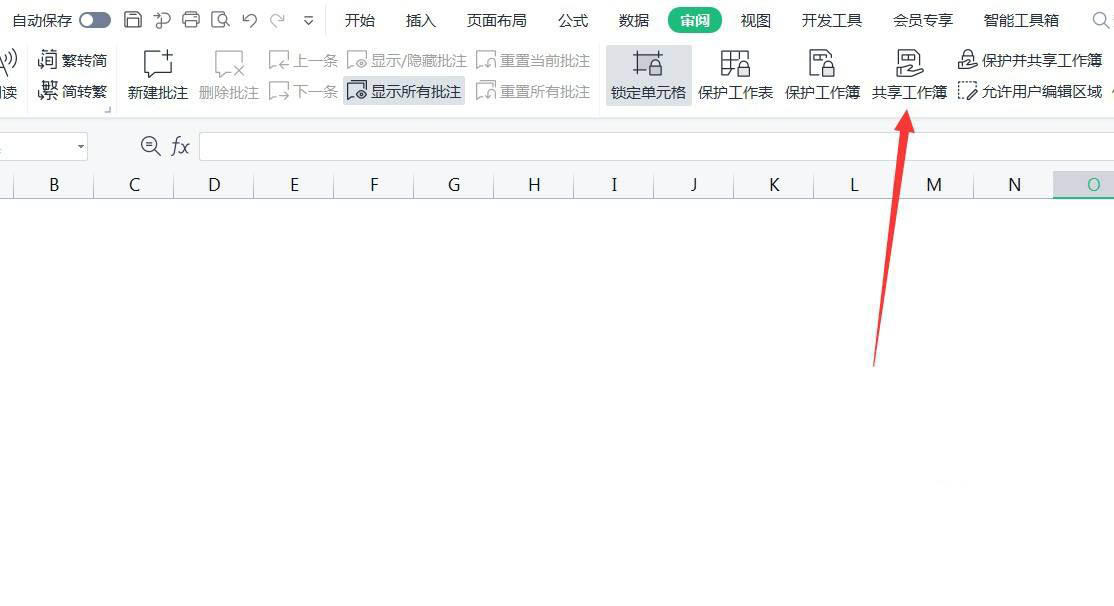Select column I header

(614, 185)
